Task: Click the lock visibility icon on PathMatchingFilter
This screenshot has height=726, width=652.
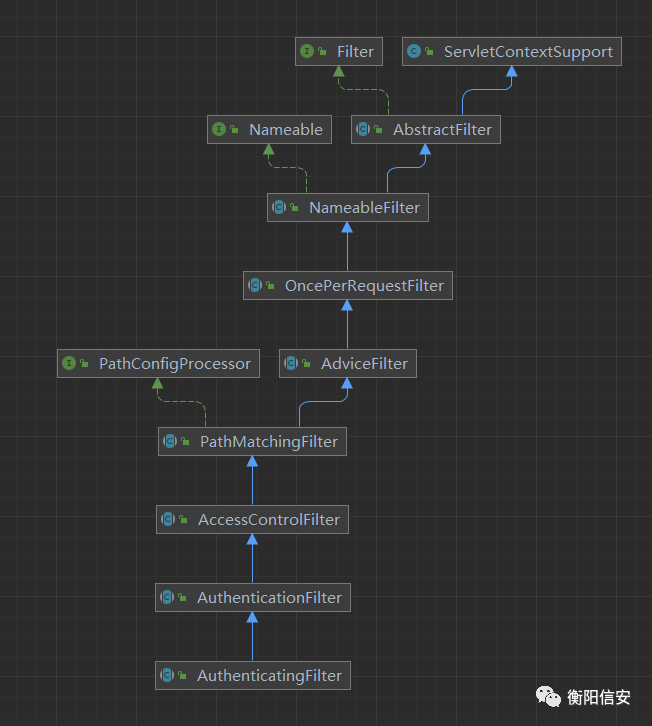Action: pyautogui.click(x=186, y=442)
